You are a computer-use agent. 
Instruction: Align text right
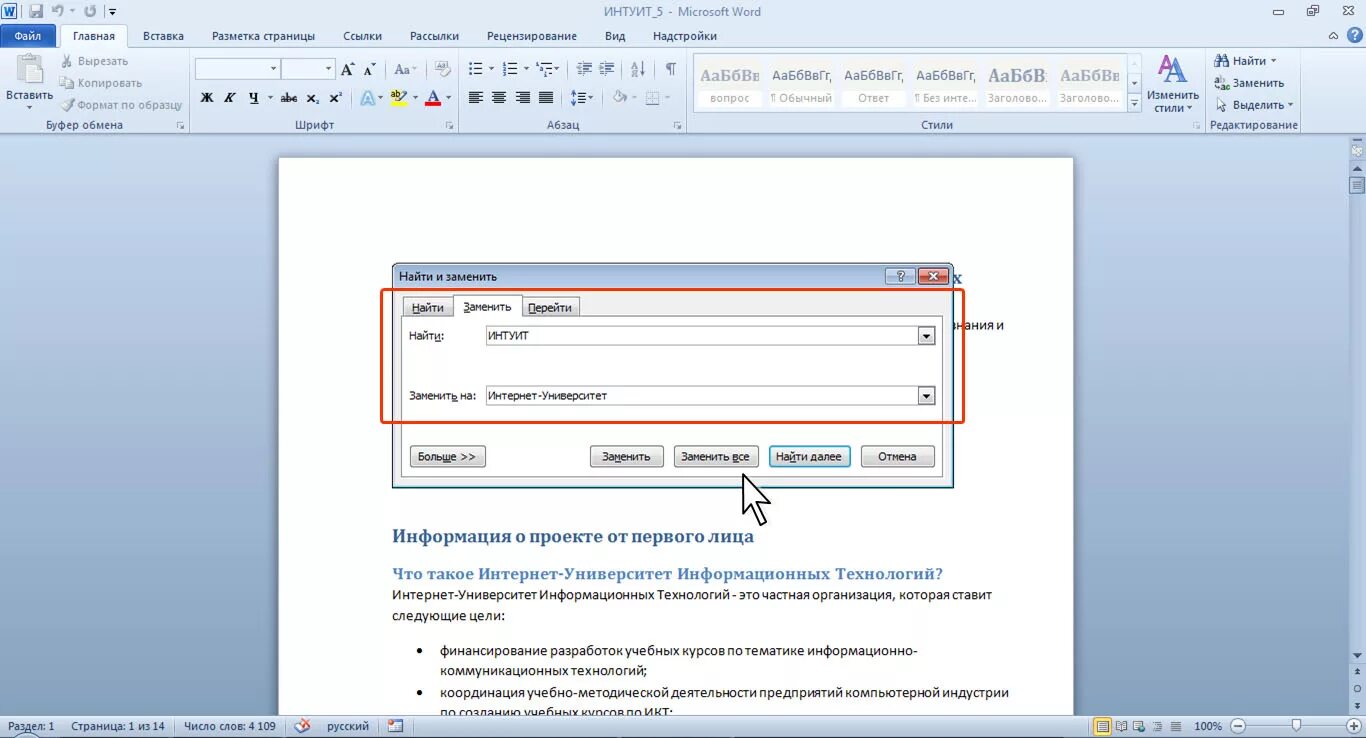point(522,97)
